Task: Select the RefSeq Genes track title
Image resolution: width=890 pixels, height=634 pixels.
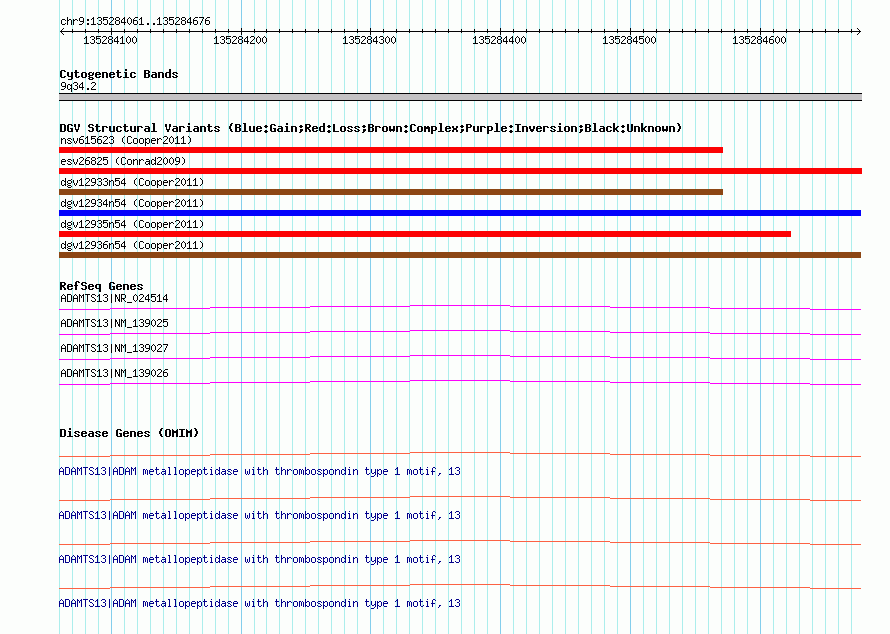Action: click(x=101, y=286)
